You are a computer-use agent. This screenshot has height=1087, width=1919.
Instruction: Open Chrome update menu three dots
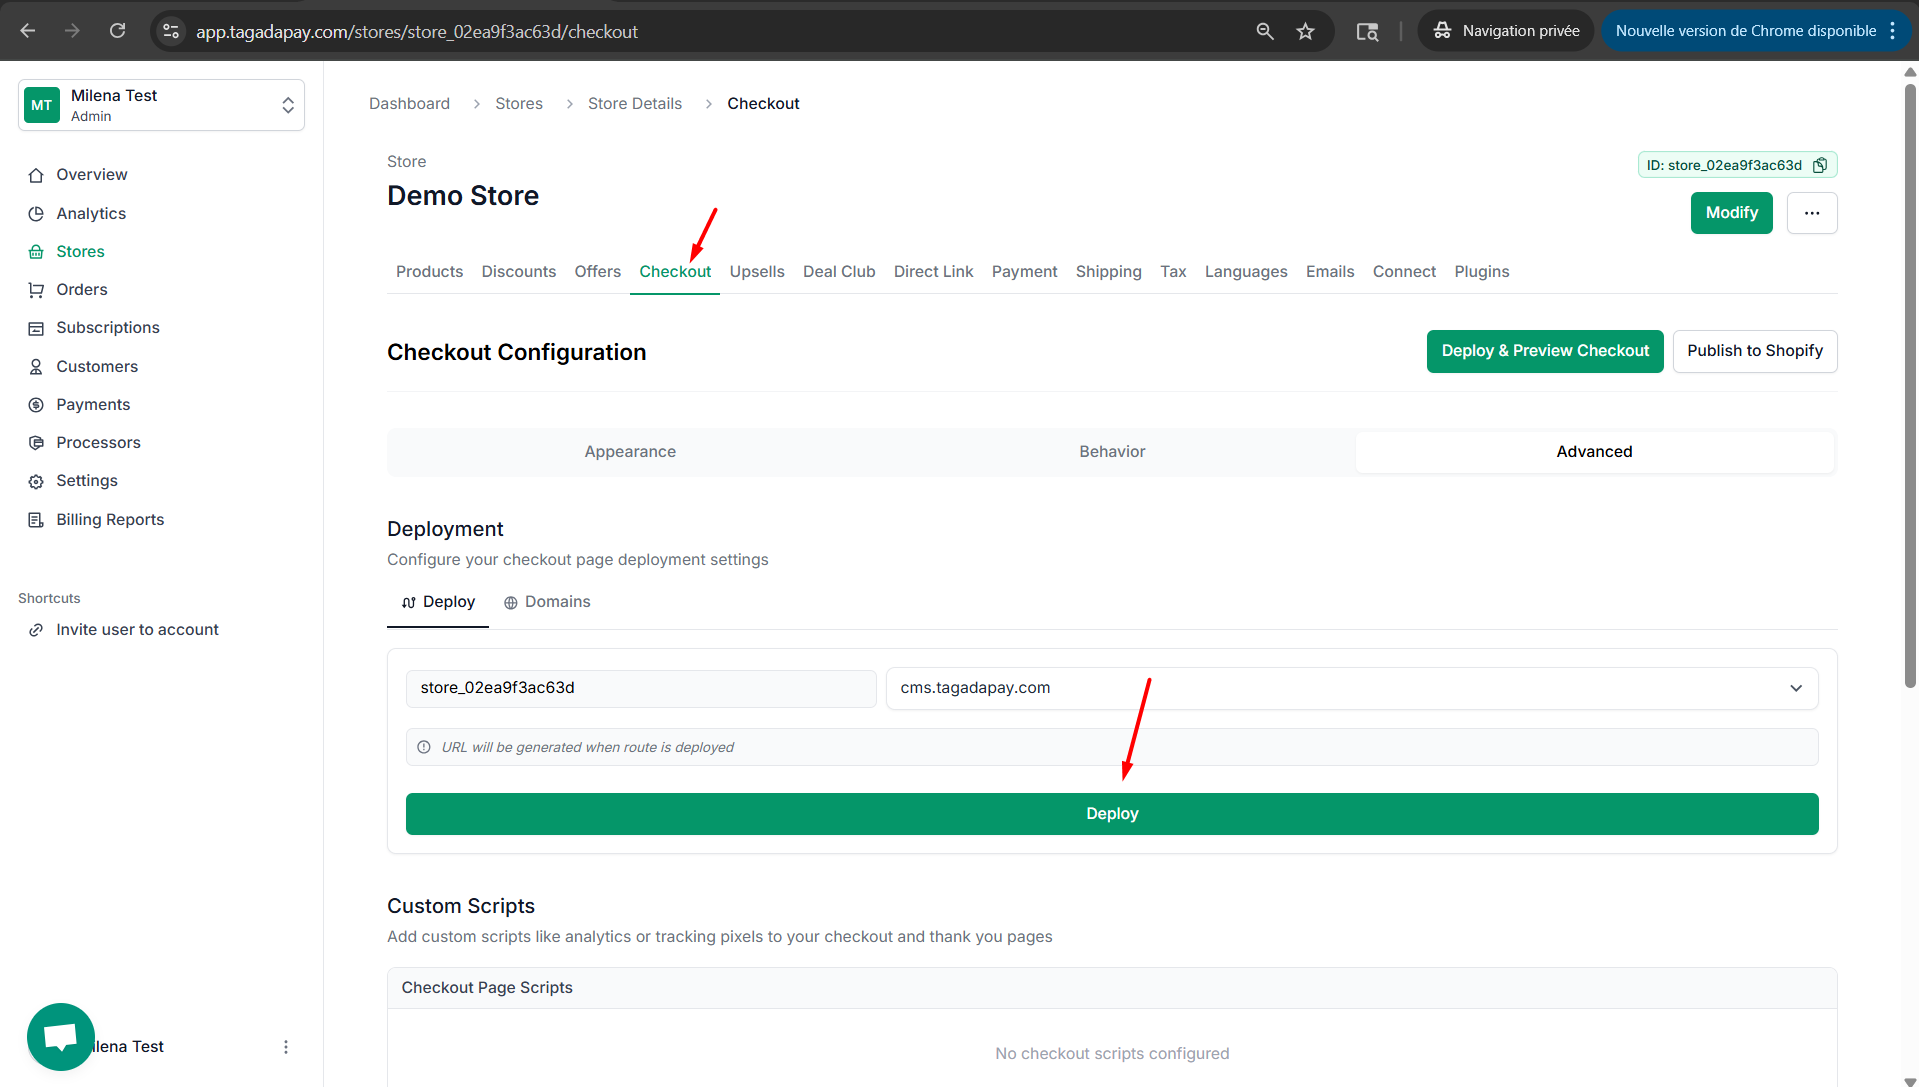[x=1892, y=31]
